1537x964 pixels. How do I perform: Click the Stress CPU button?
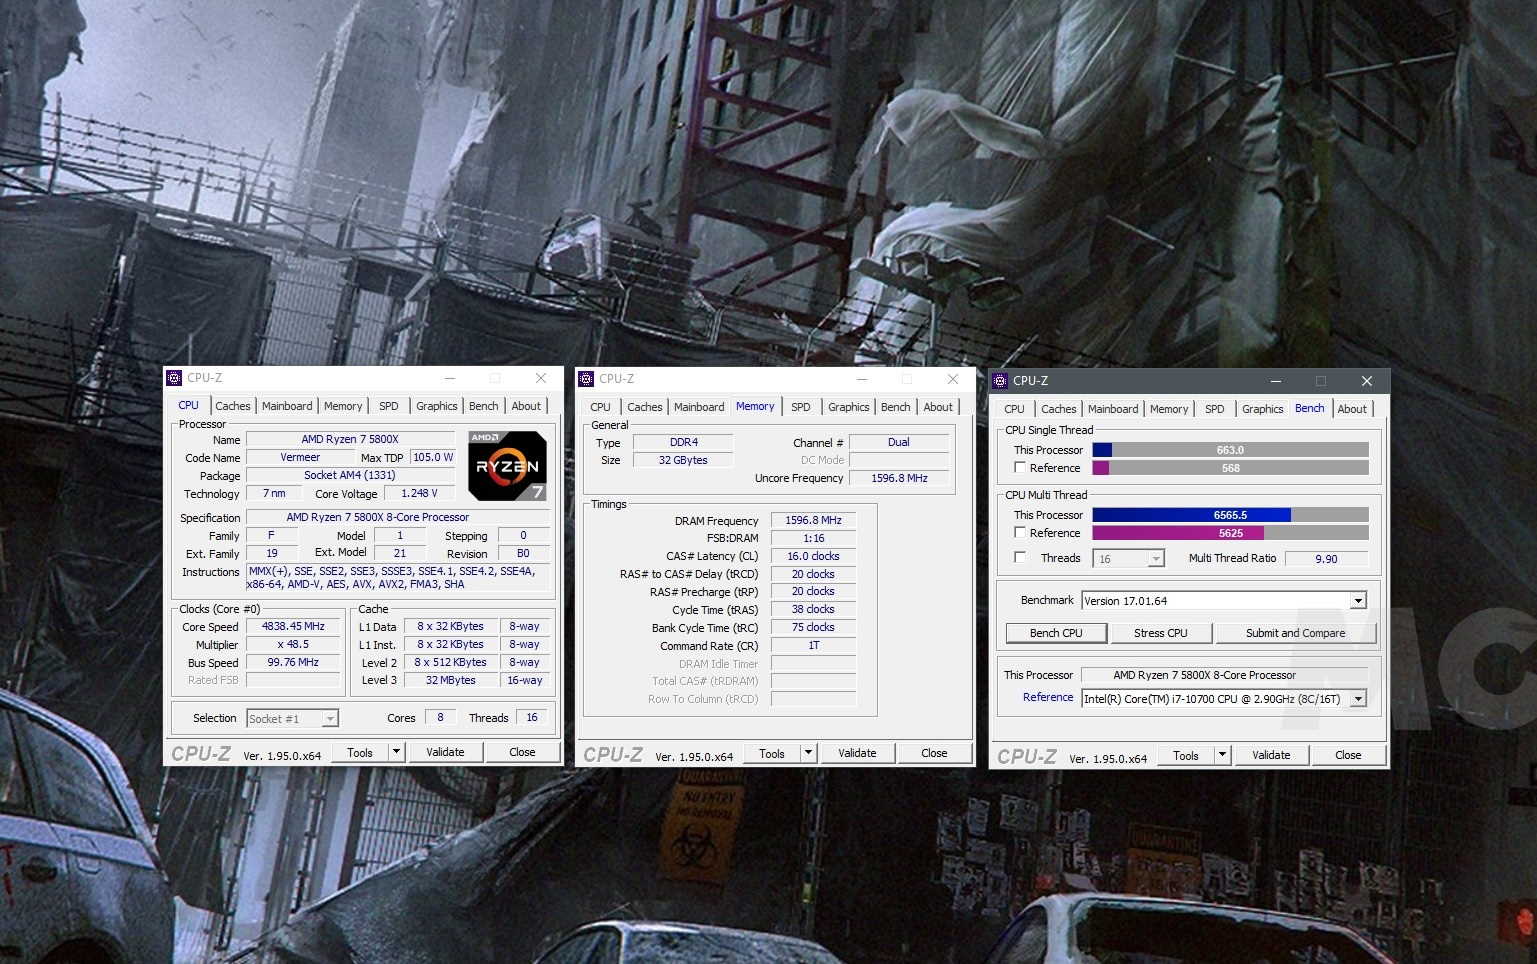tap(1160, 633)
